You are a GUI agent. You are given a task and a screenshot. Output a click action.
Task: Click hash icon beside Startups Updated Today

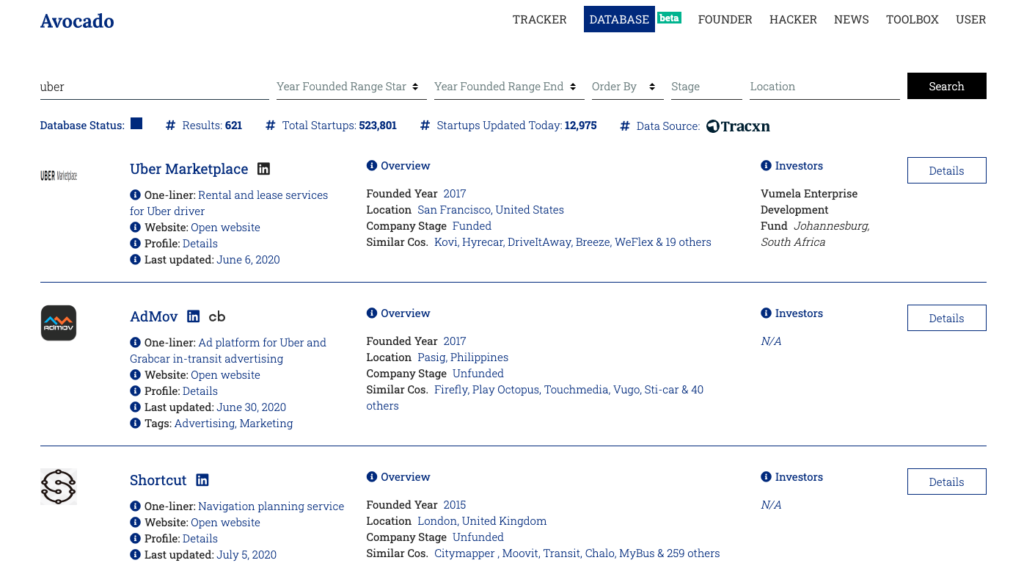(424, 125)
